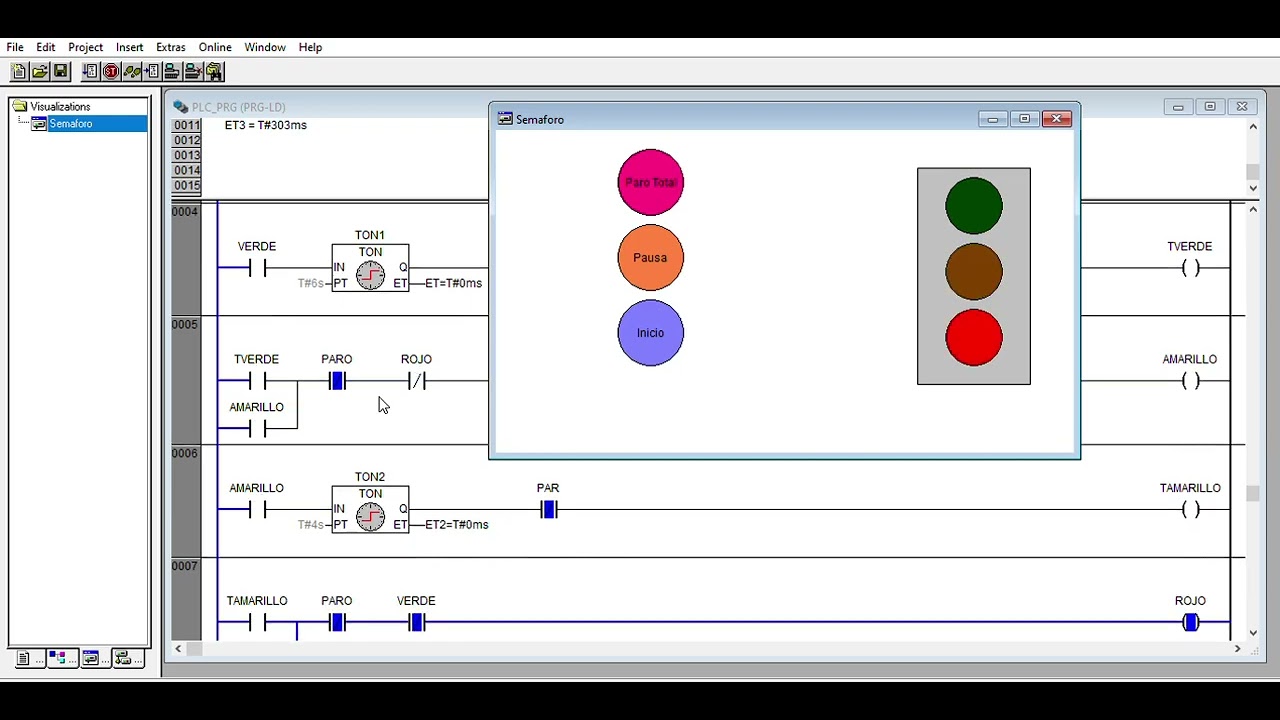Select the PARO contact in rung 0007
1280x720 pixels.
[337, 623]
